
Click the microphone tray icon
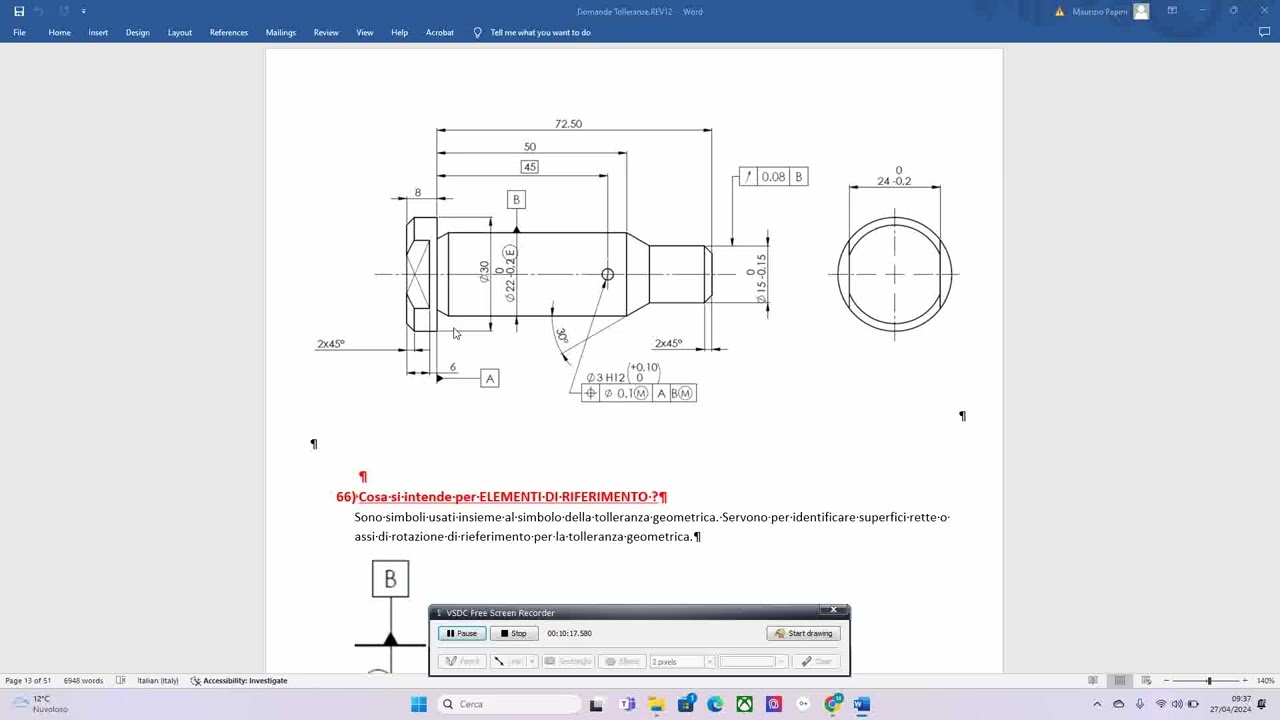(1140, 704)
